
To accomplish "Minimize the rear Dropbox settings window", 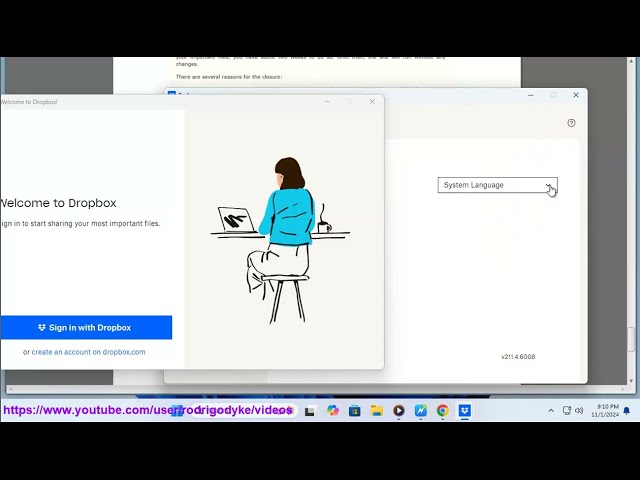I will 531,95.
